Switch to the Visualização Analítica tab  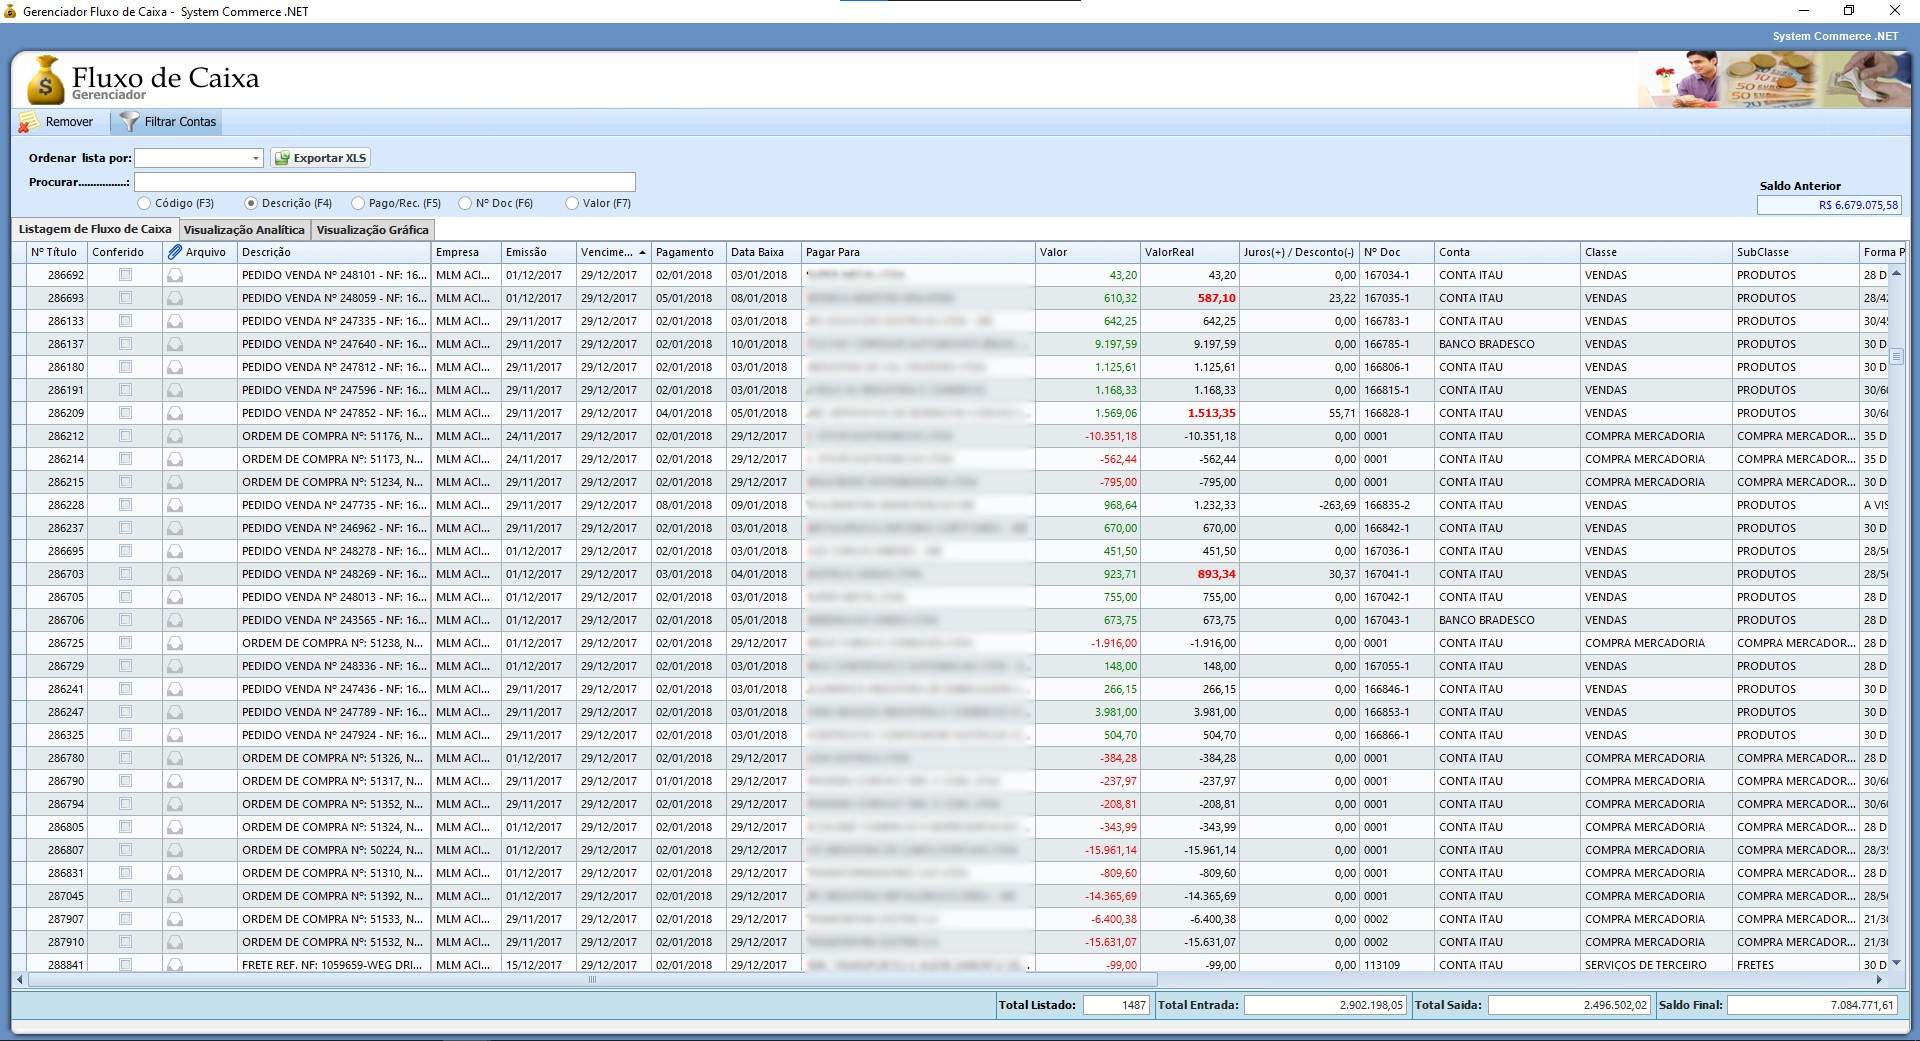[244, 230]
